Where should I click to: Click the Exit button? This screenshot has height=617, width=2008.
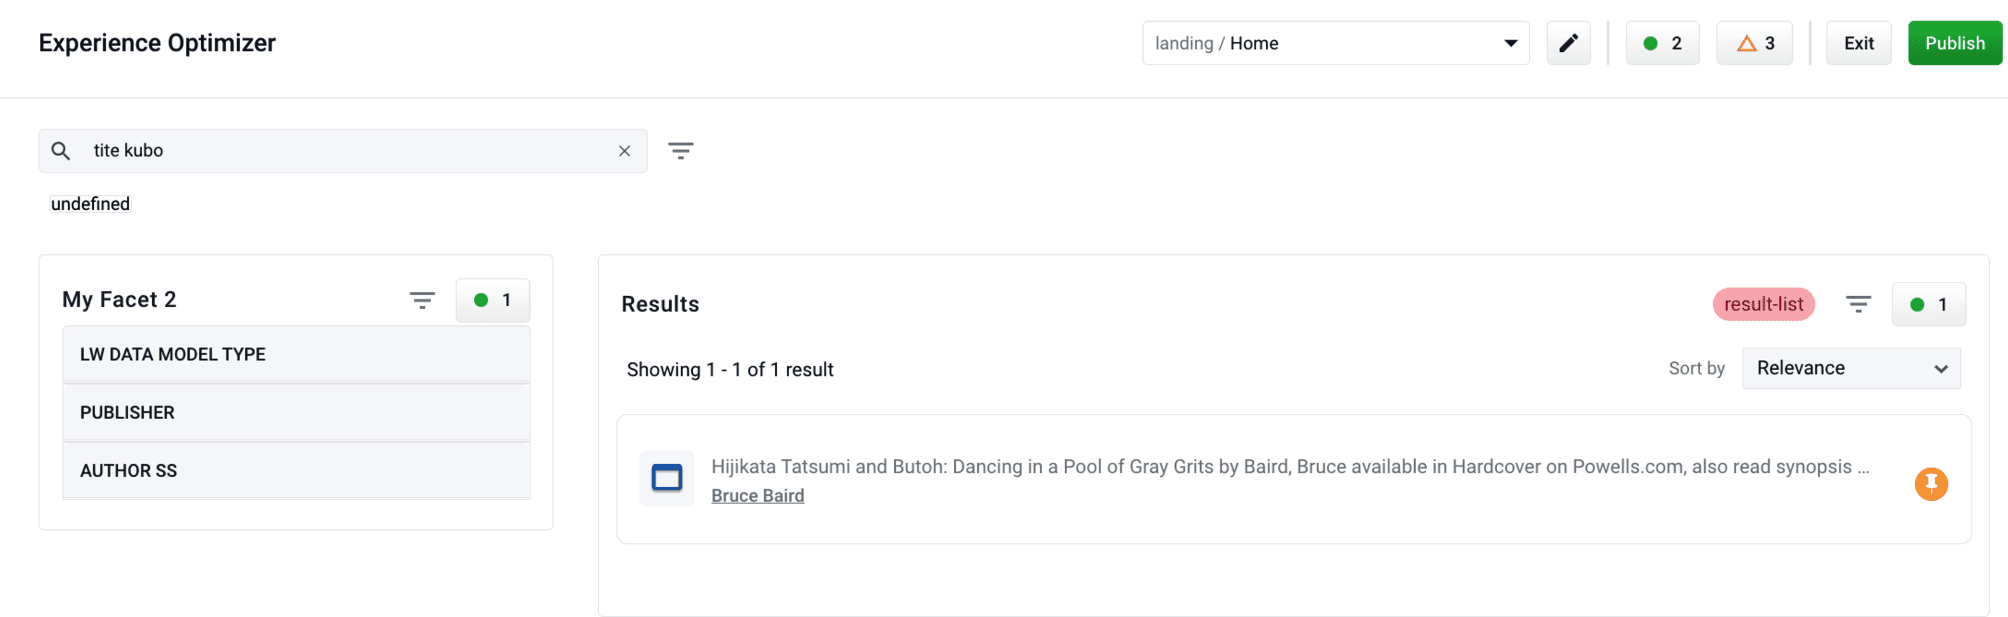1859,43
